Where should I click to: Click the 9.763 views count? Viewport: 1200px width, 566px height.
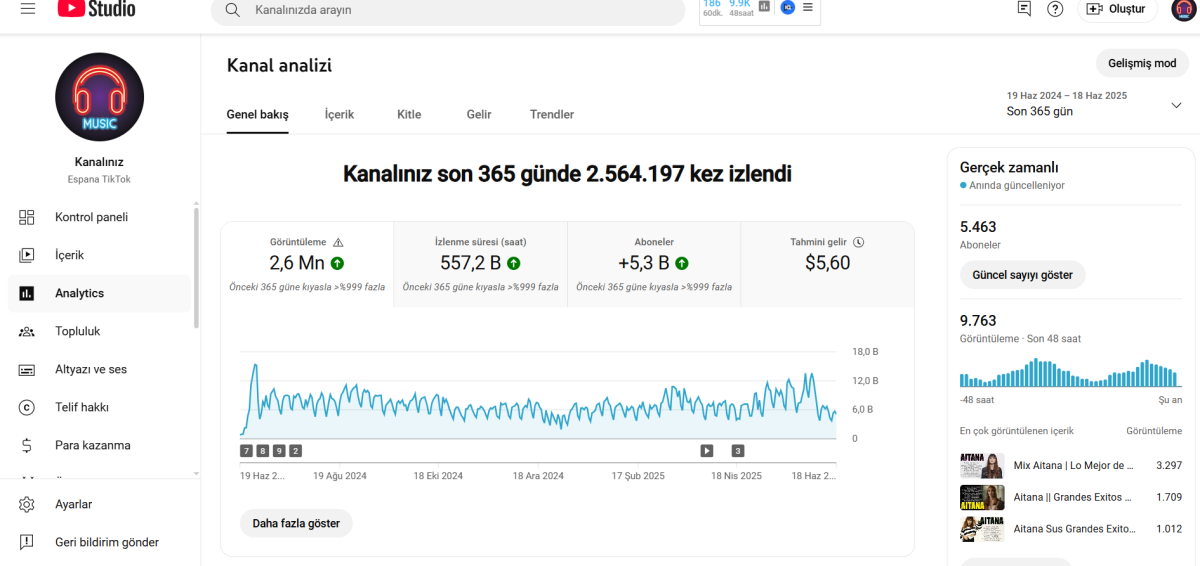tap(978, 321)
